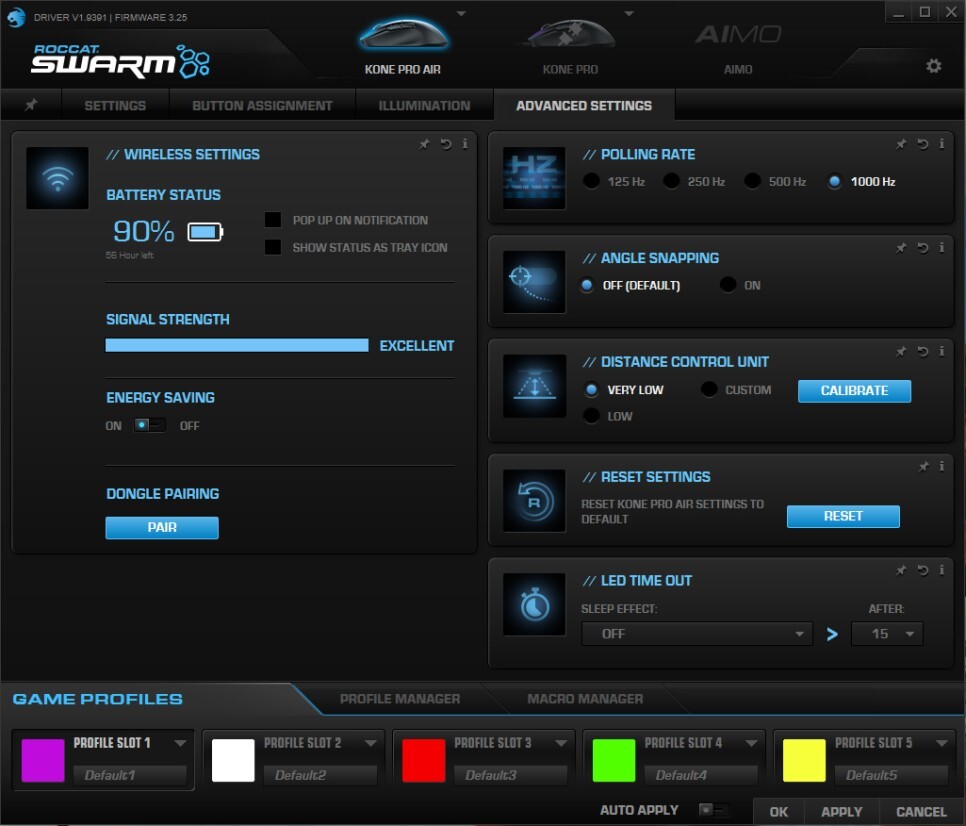The height and width of the screenshot is (826, 966).
Task: Pin the LED Time Out panel
Action: pyautogui.click(x=901, y=570)
